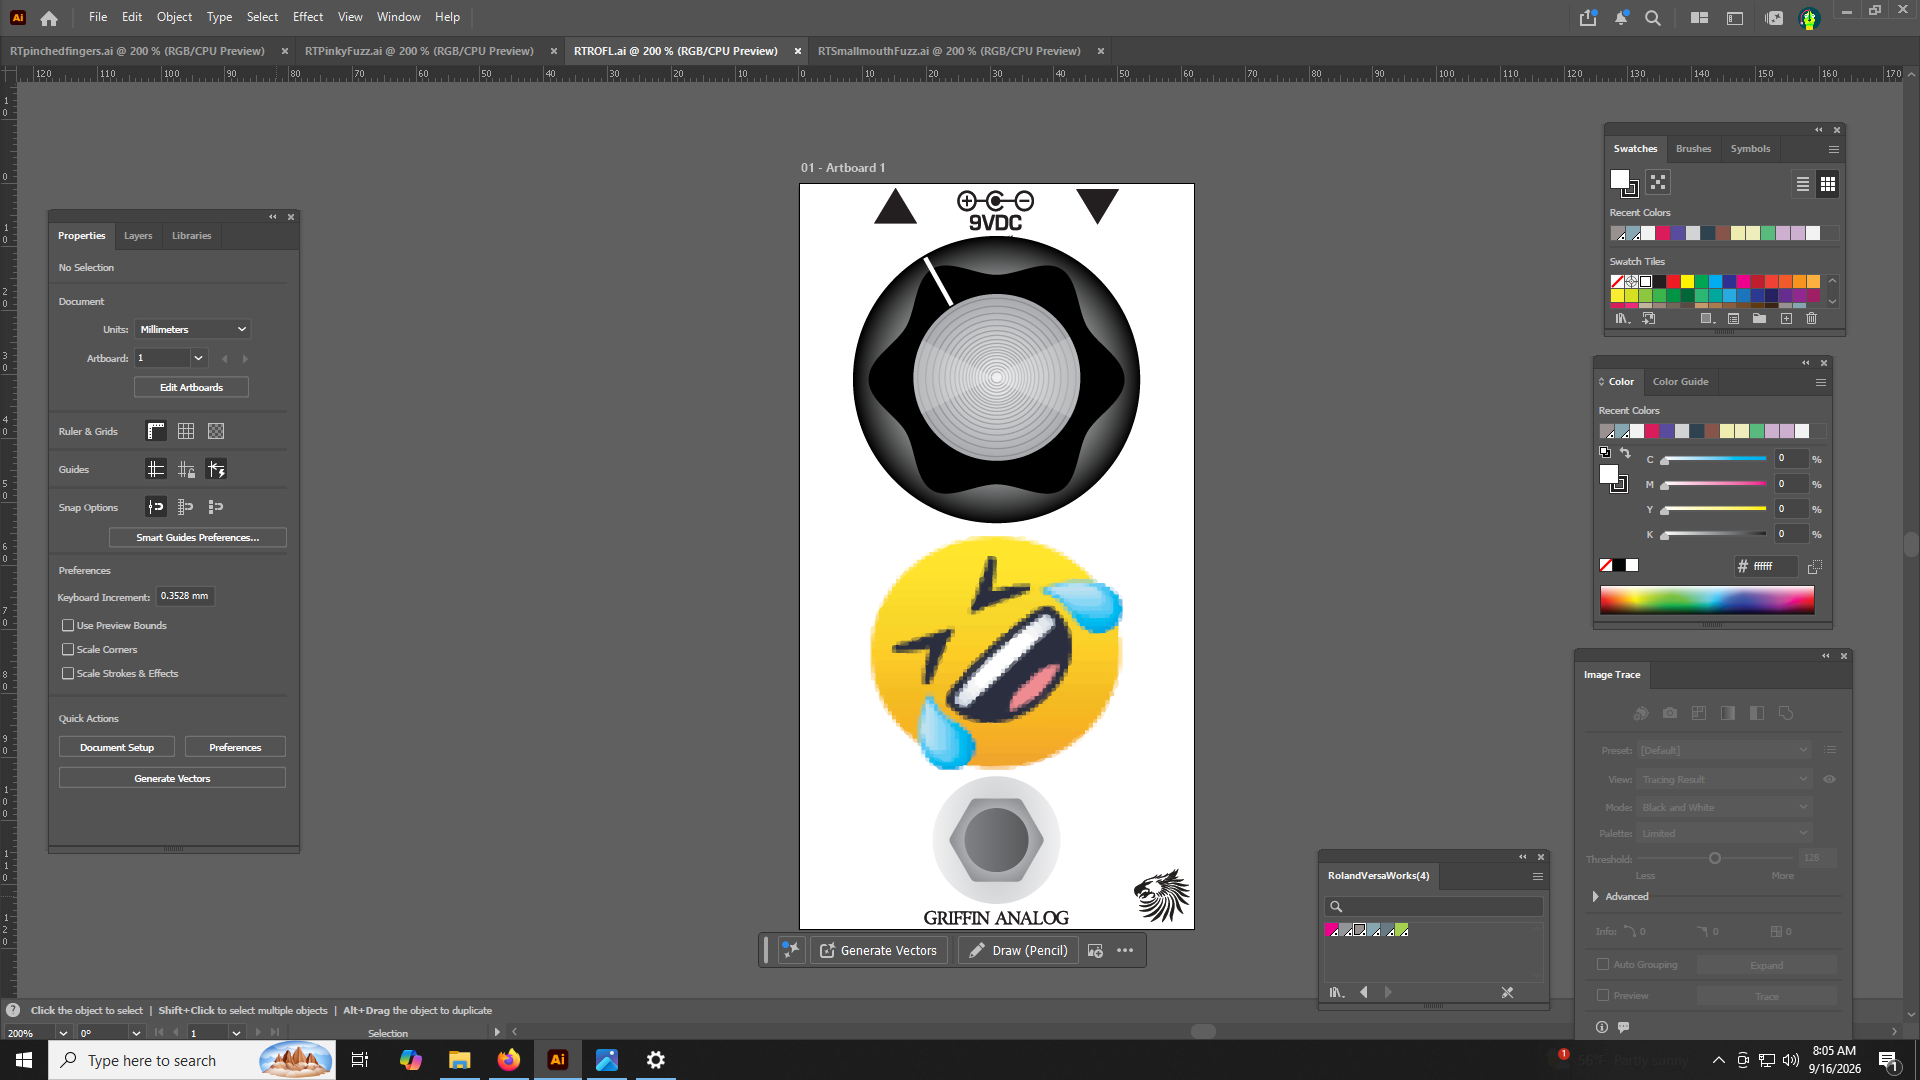Add a new swatch in Swatches panel

click(1786, 319)
